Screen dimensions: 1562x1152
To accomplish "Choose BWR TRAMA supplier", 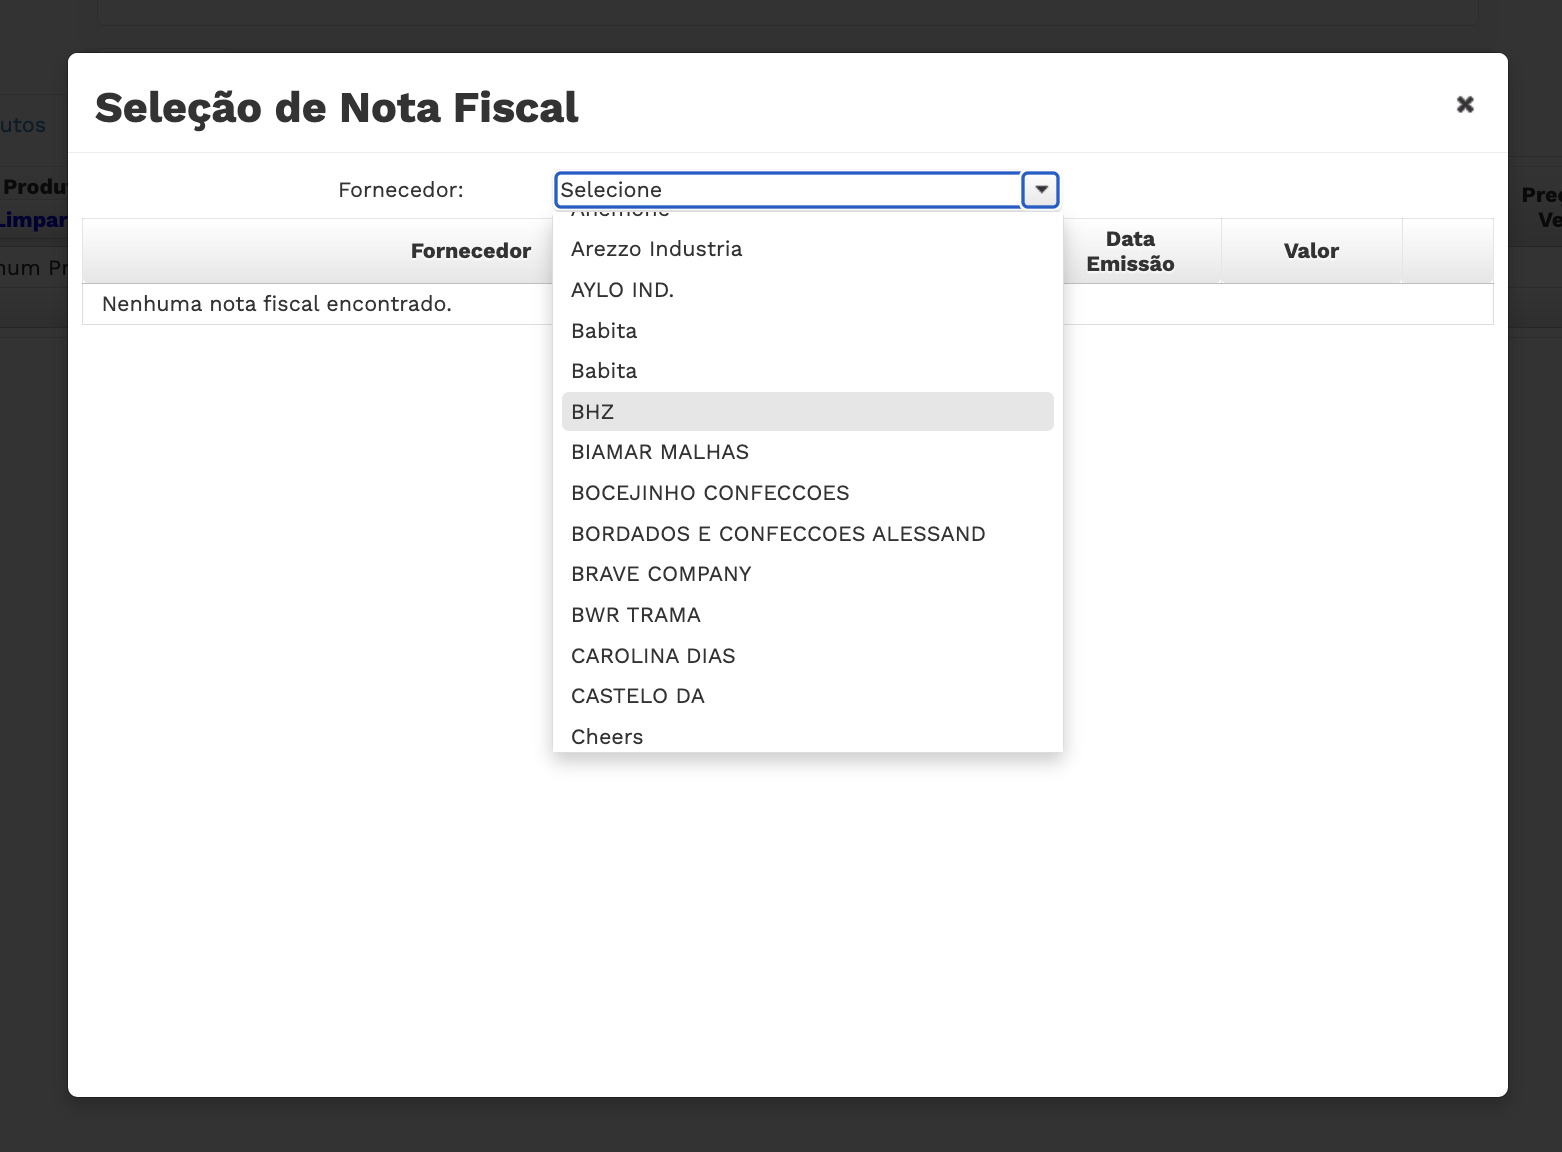I will 636,615.
